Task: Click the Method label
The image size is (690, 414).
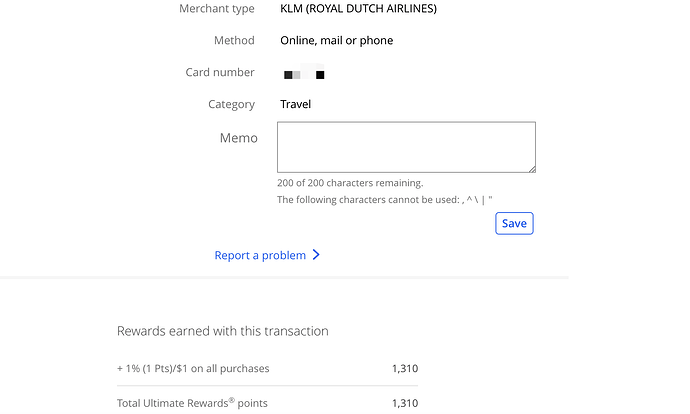Action: tap(234, 41)
